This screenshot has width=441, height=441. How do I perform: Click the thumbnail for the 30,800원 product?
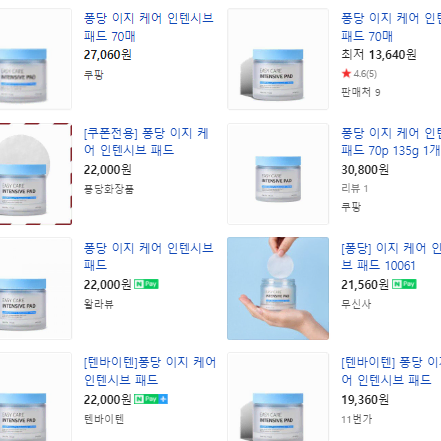[278, 174]
